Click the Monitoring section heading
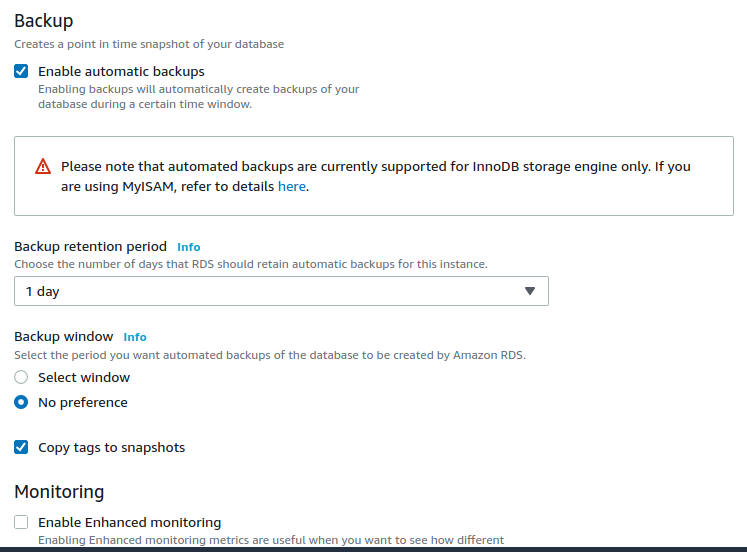747x552 pixels. point(59,492)
